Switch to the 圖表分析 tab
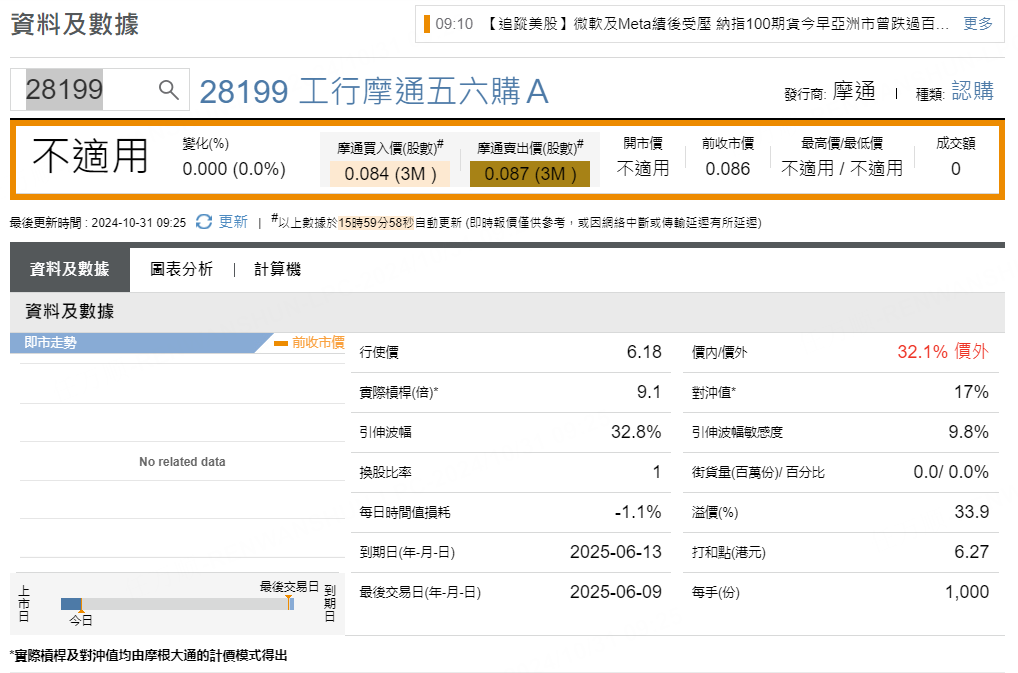The height and width of the screenshot is (673, 1018). coord(181,269)
